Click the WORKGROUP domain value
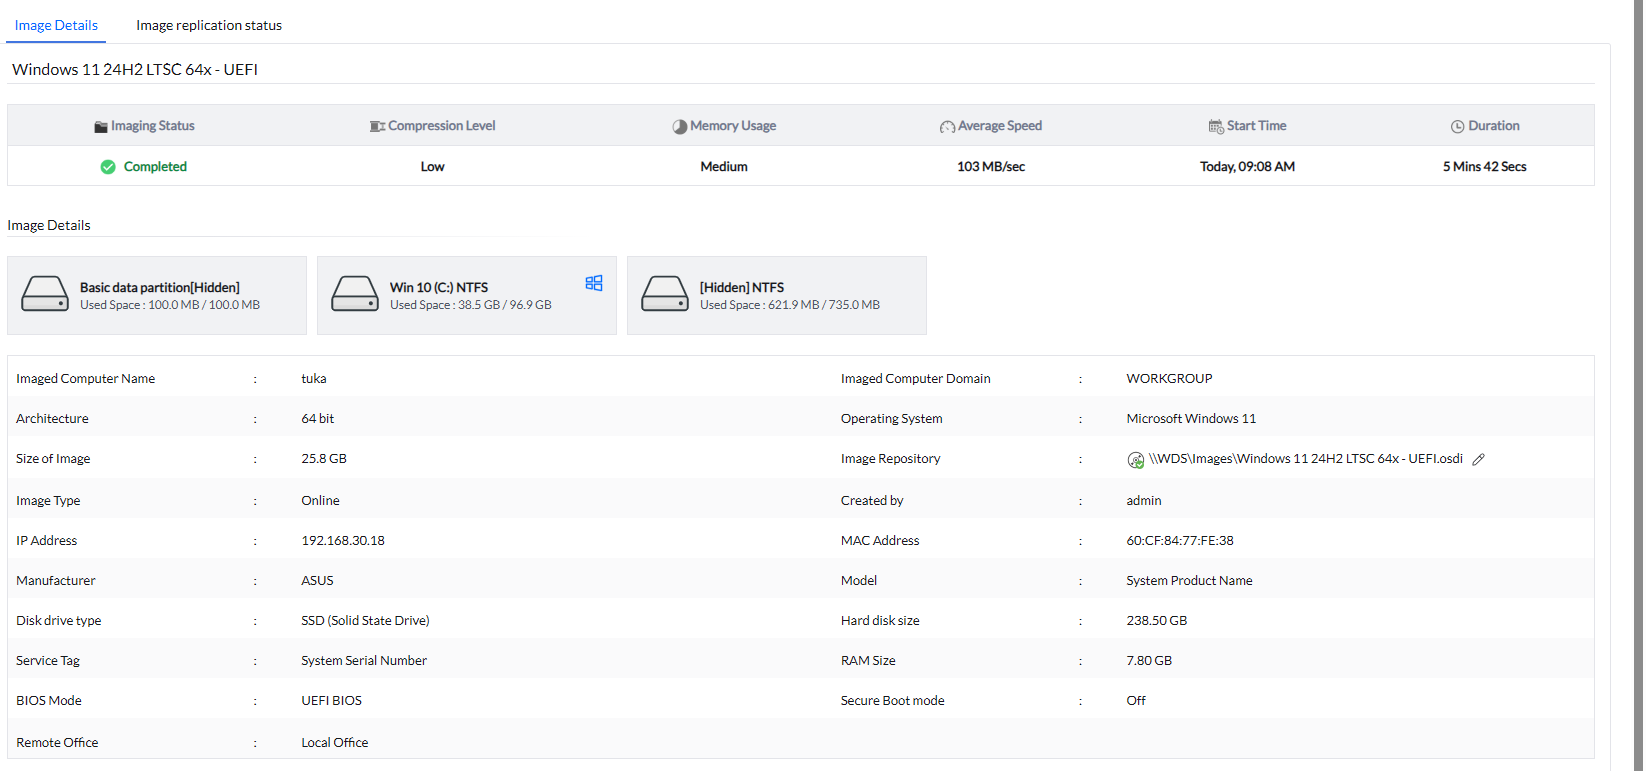Viewport: 1646px width, 771px height. click(x=1169, y=379)
